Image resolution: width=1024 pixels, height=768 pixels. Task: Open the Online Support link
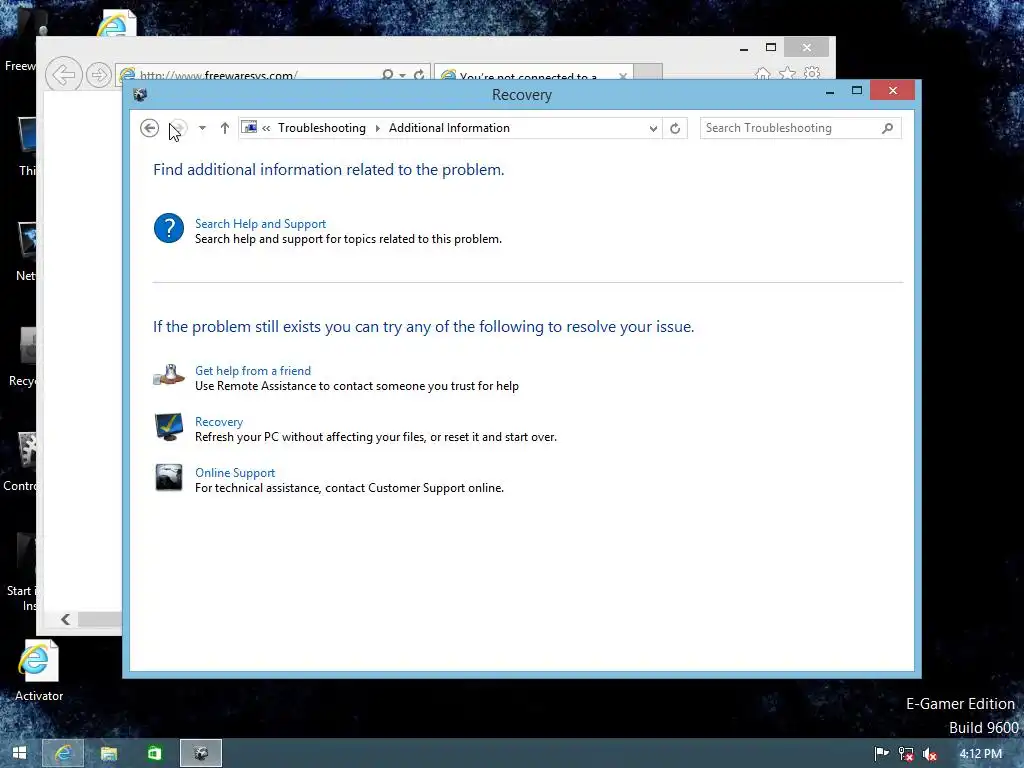[235, 472]
